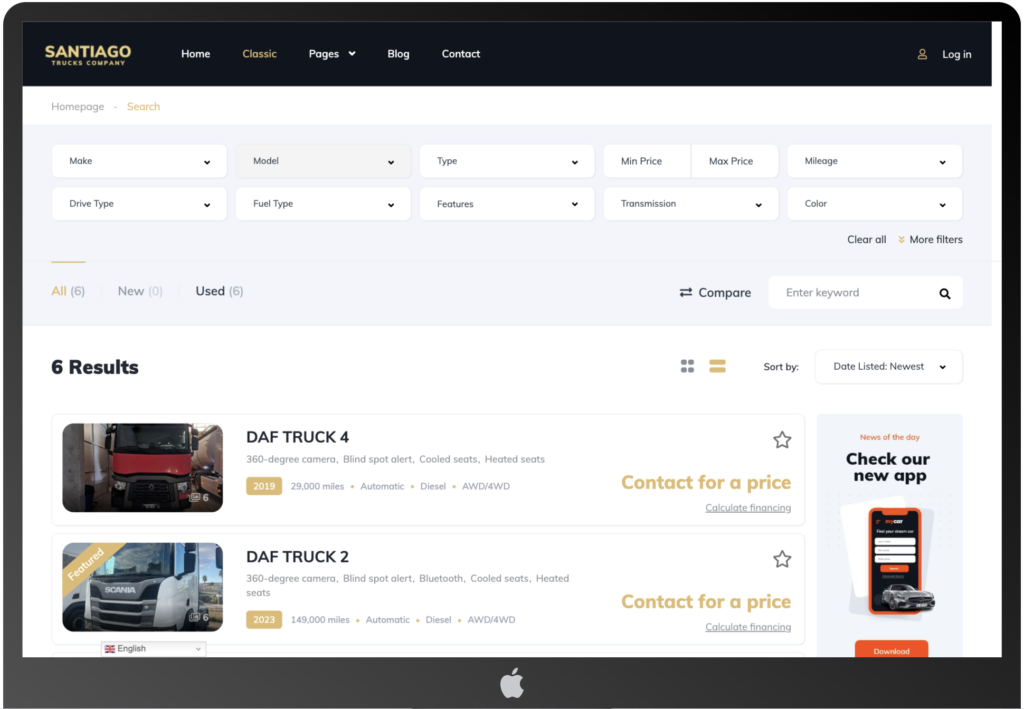This screenshot has height=709, width=1024.
Task: Switch to list view layout icon
Action: (717, 367)
